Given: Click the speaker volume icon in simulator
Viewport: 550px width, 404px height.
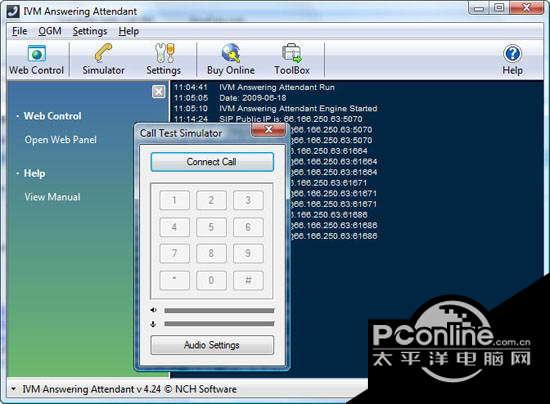Looking at the screenshot, I should point(154,310).
